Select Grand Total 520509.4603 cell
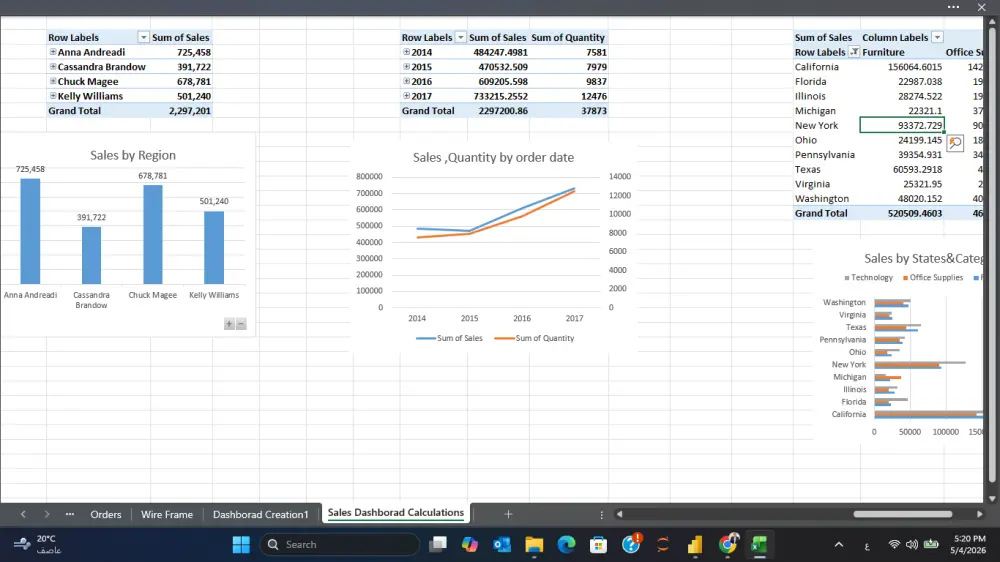Screen dimensions: 1000x562 [902, 213]
